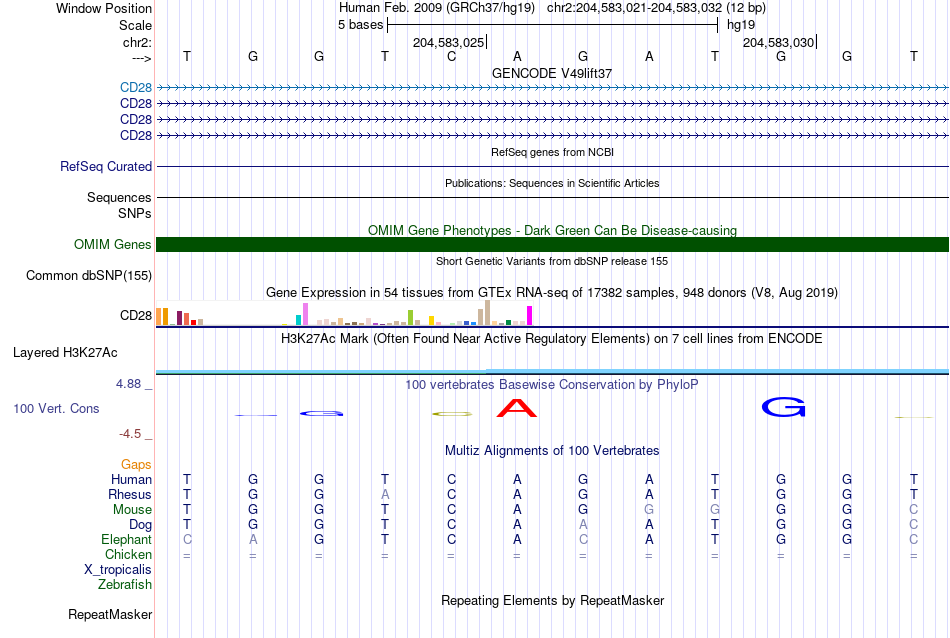Open 'Repeating Elements by RepeatMasker' track title
Screen dimensions: 950x638
point(552,601)
